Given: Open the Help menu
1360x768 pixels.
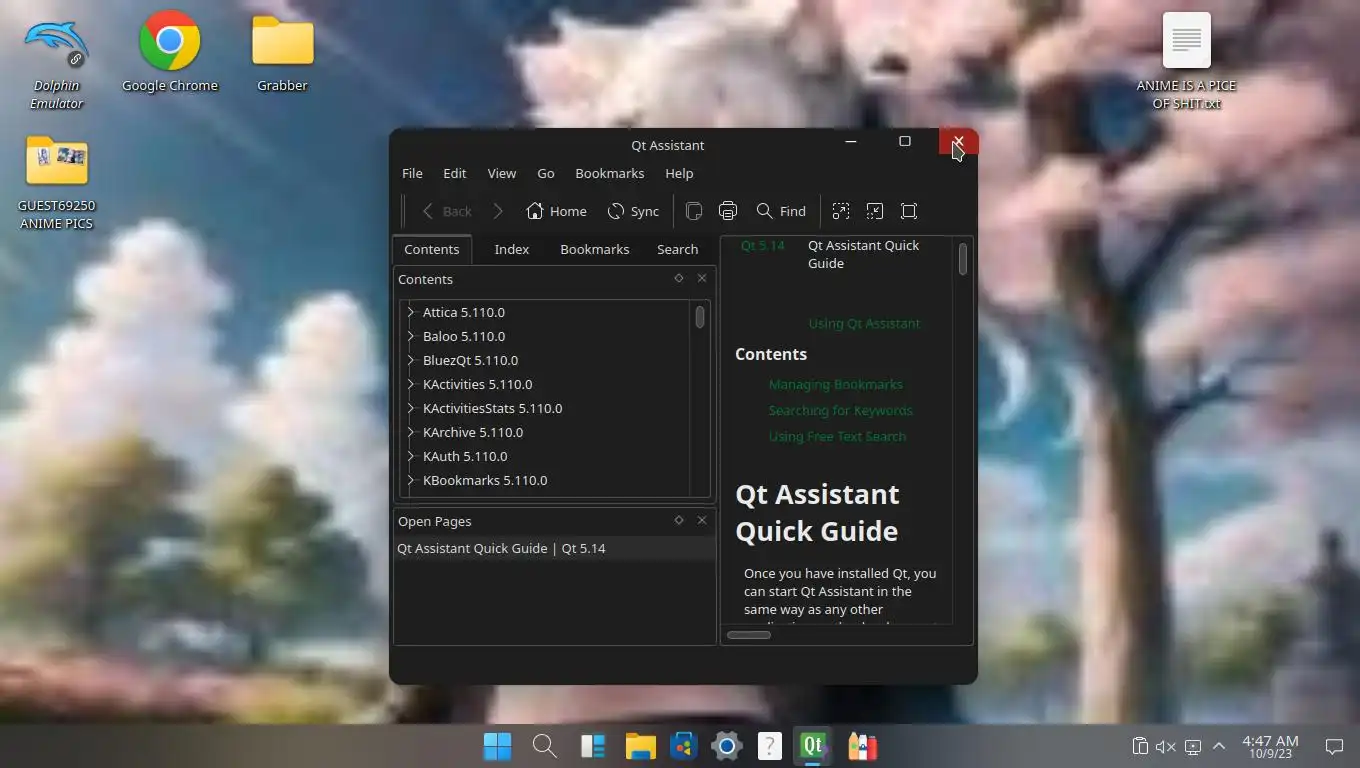Looking at the screenshot, I should pyautogui.click(x=679, y=173).
